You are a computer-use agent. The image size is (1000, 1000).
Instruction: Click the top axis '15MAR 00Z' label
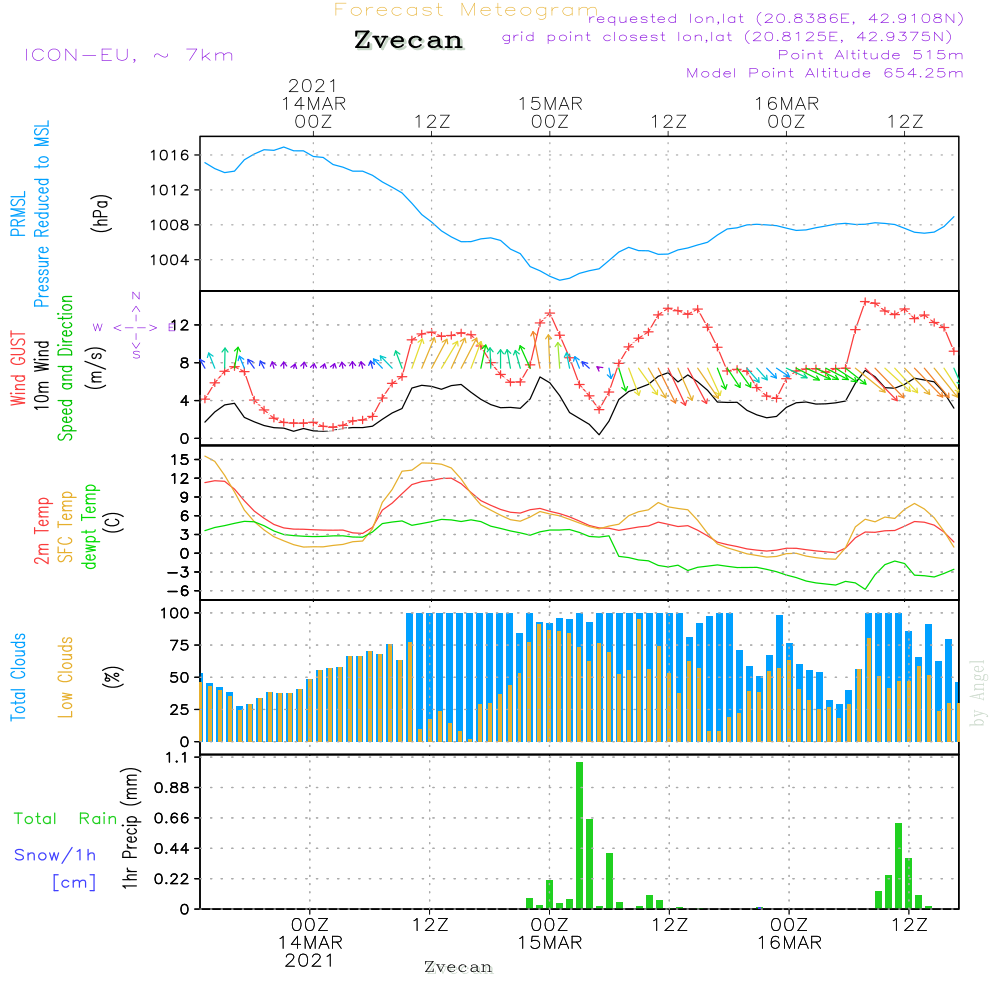click(x=550, y=112)
